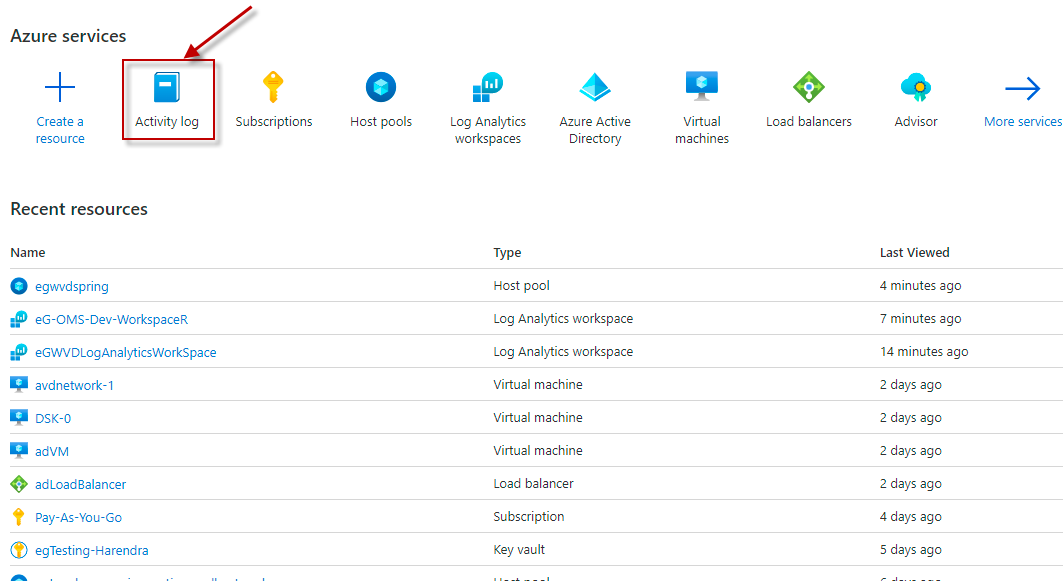Image resolution: width=1063 pixels, height=581 pixels.
Task: Click the '4 minutes ago' cell
Action: point(920,285)
